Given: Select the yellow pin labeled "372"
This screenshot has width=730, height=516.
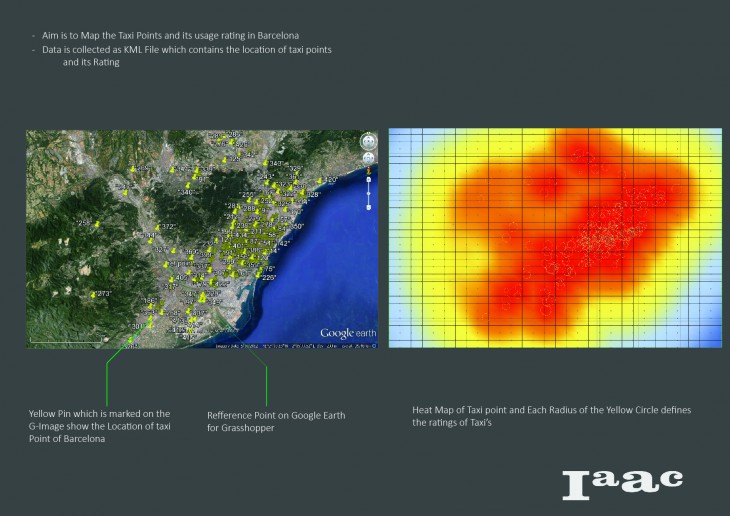Looking at the screenshot, I should [156, 228].
